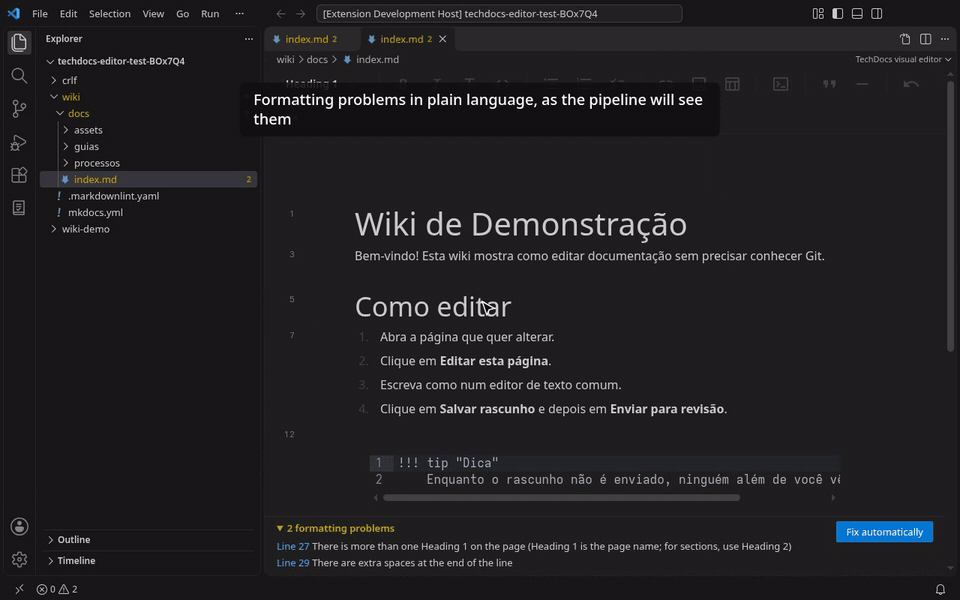The image size is (960, 600).
Task: Open the Source Control view
Action: click(x=19, y=109)
